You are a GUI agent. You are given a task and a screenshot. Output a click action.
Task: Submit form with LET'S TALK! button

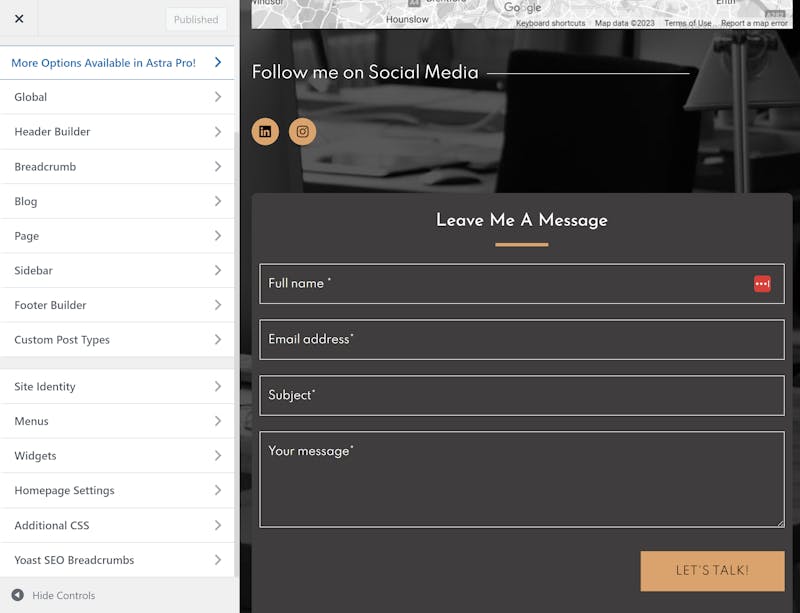[x=712, y=571]
